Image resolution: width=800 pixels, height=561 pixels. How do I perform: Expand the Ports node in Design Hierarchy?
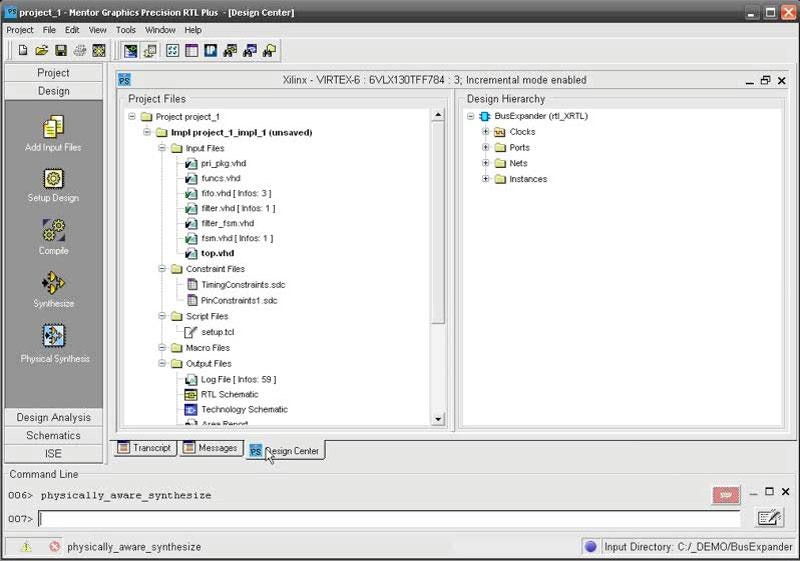486,147
